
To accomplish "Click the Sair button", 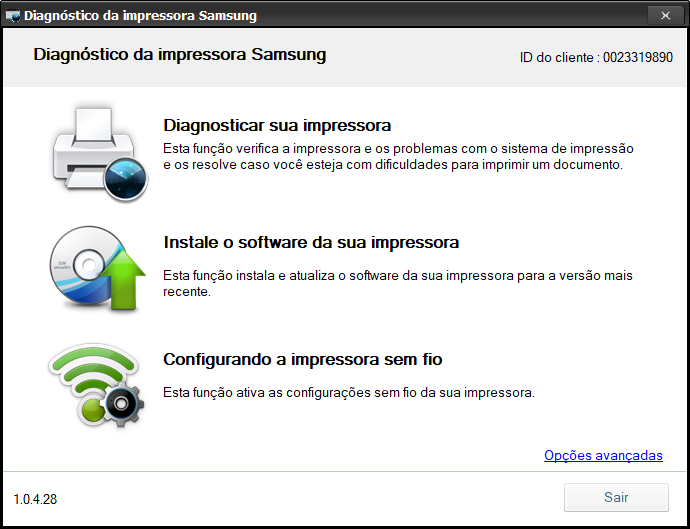I will coord(616,497).
